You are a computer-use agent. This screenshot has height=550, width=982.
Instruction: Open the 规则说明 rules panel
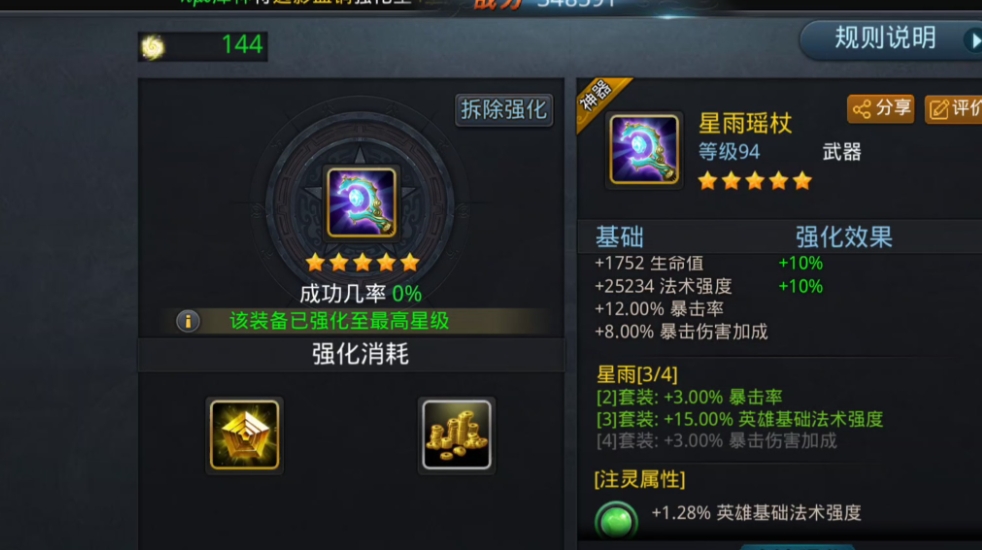coord(885,39)
